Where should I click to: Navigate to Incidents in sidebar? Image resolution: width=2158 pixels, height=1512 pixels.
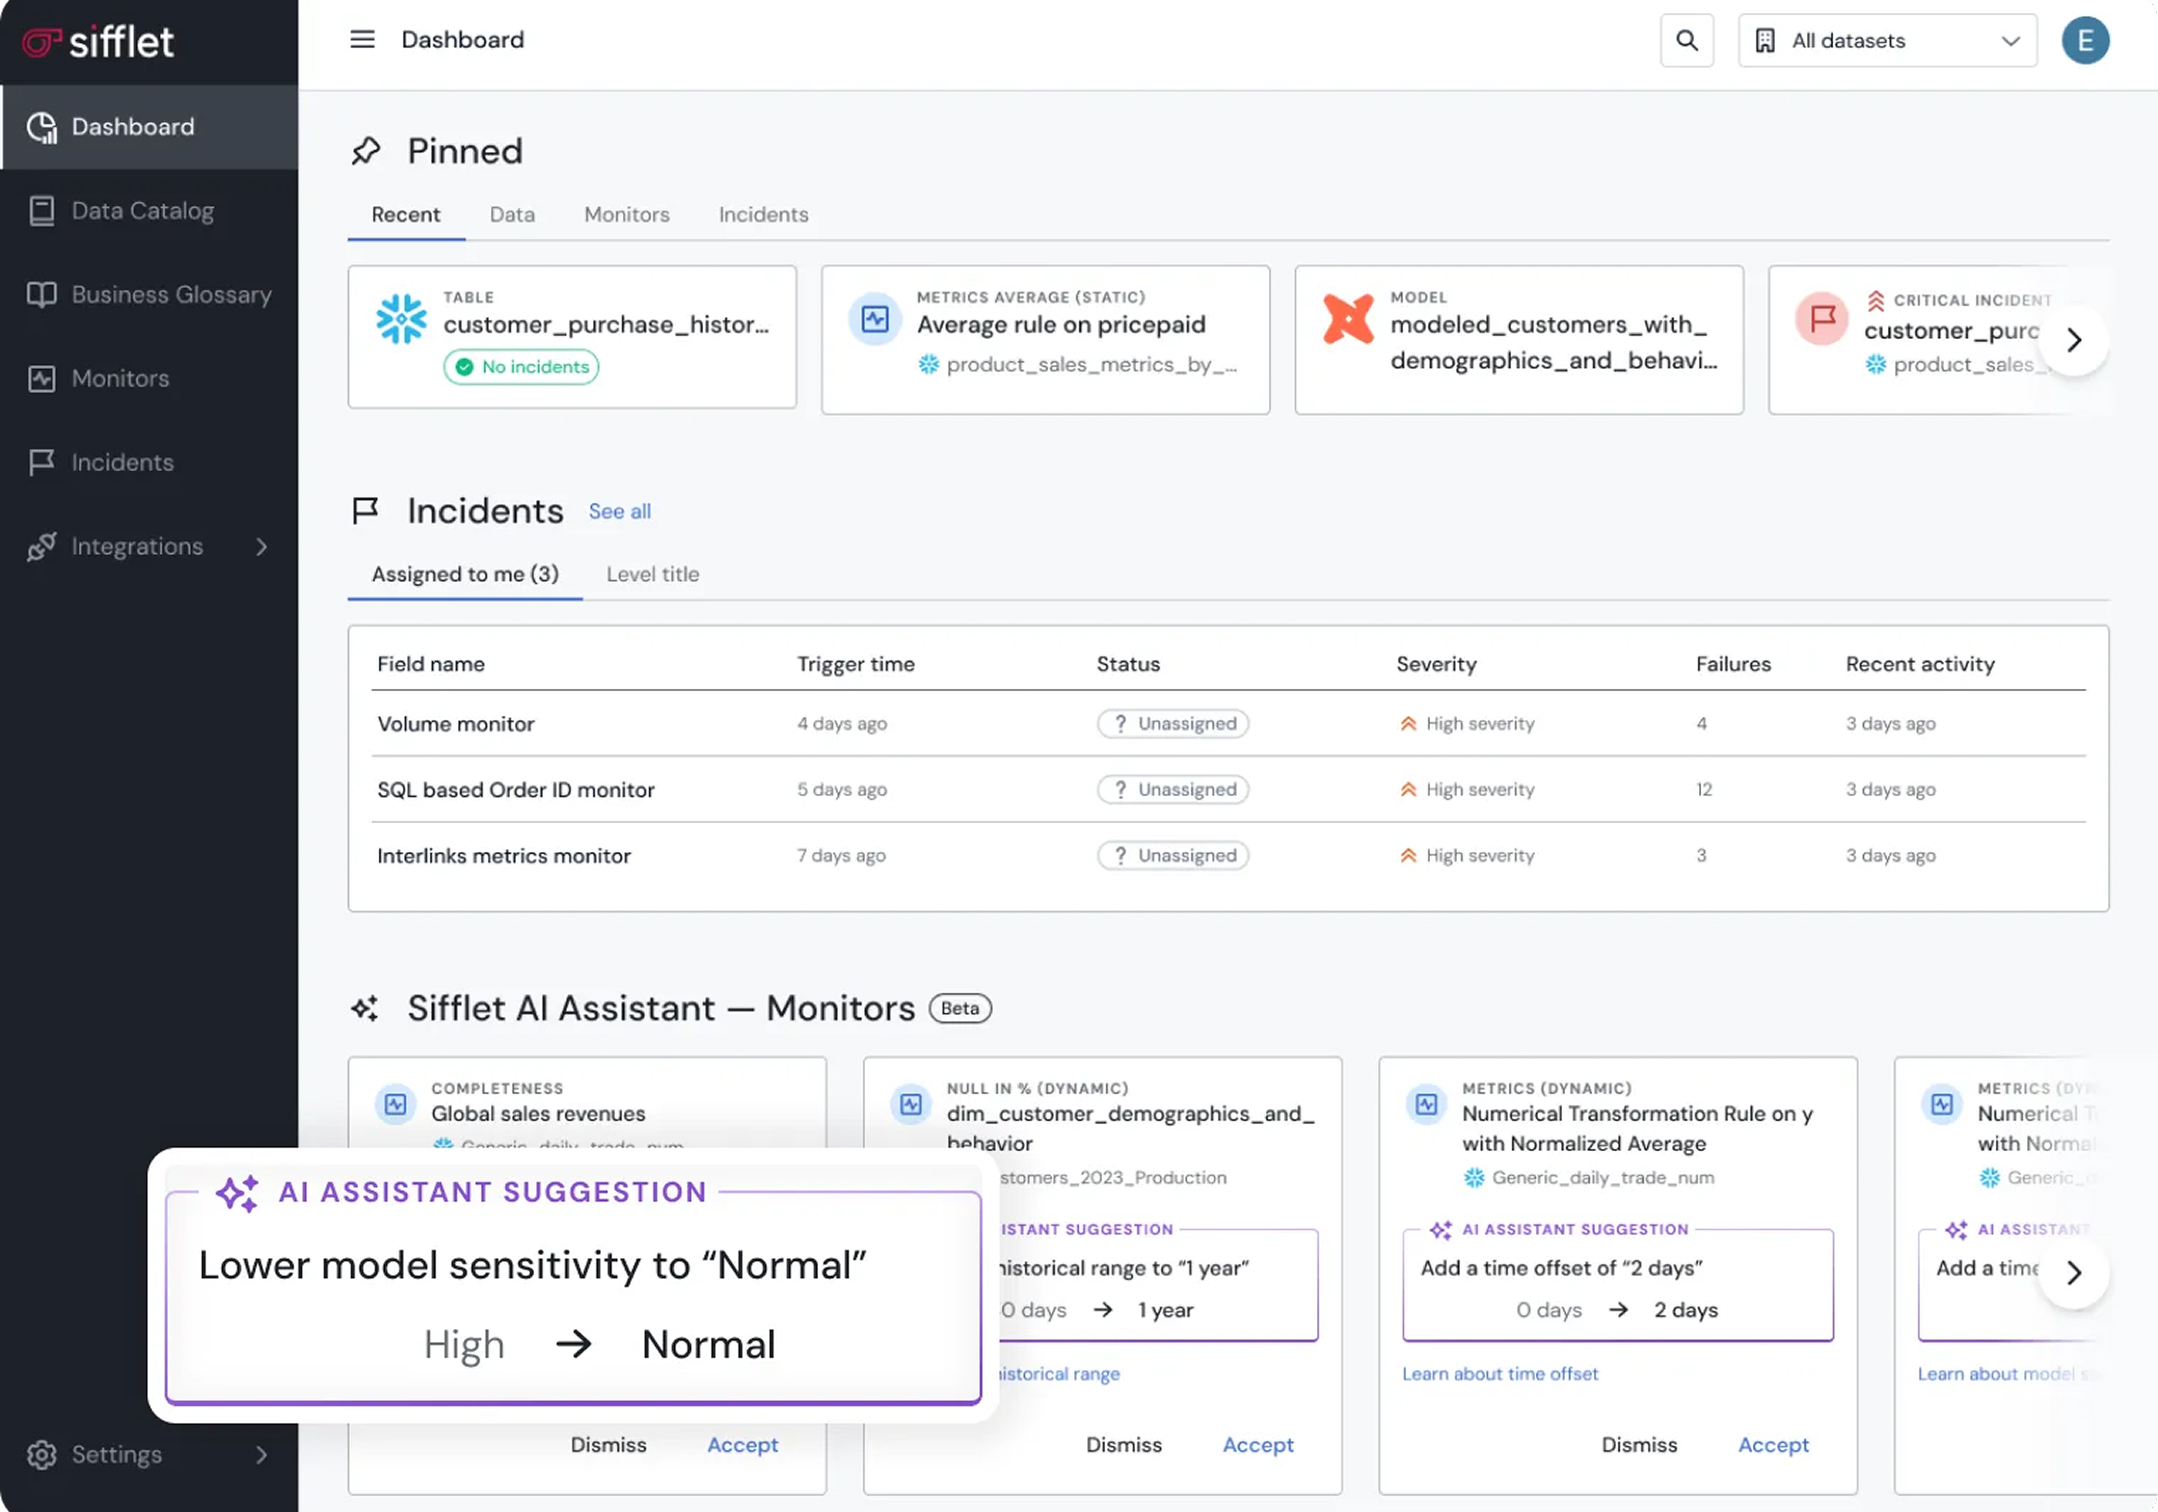122,463
